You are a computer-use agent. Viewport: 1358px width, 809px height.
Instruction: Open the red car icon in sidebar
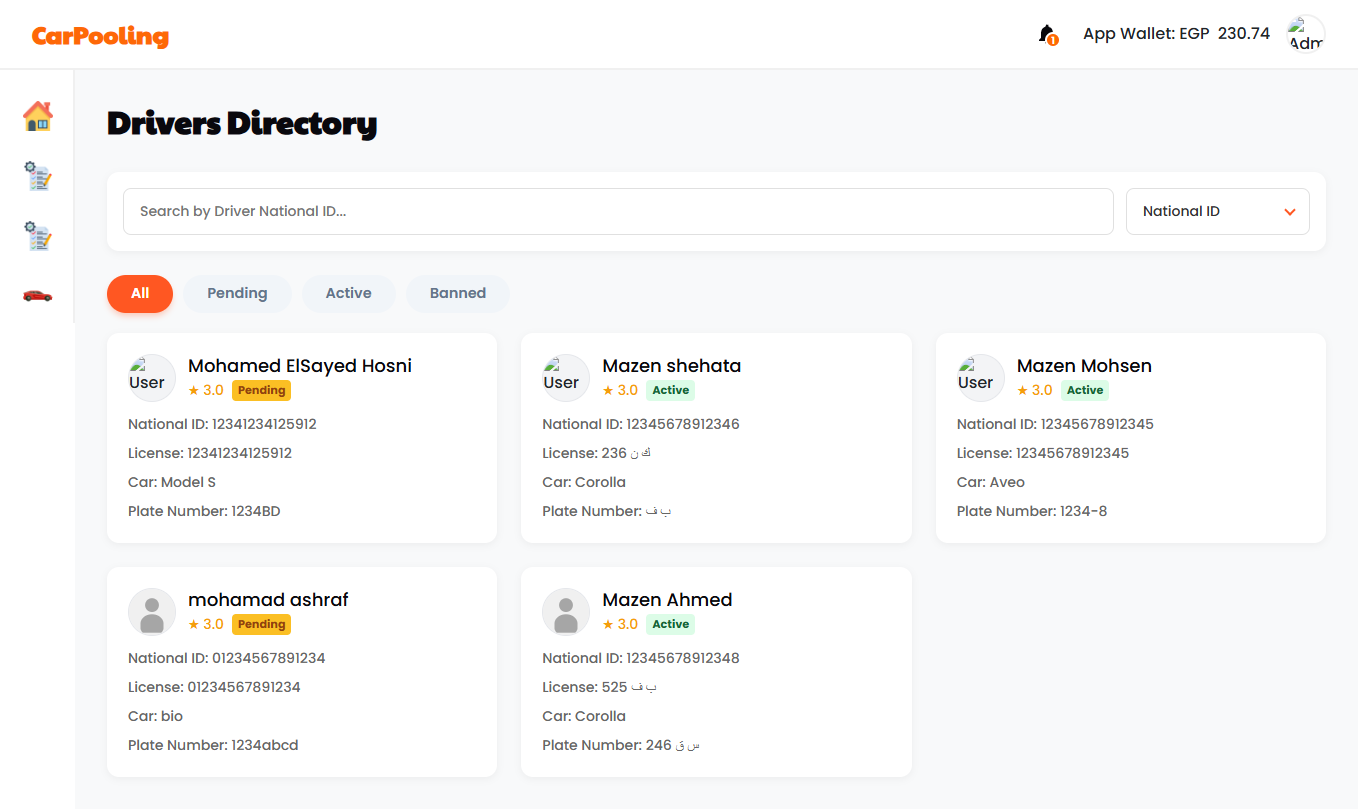[x=37, y=295]
